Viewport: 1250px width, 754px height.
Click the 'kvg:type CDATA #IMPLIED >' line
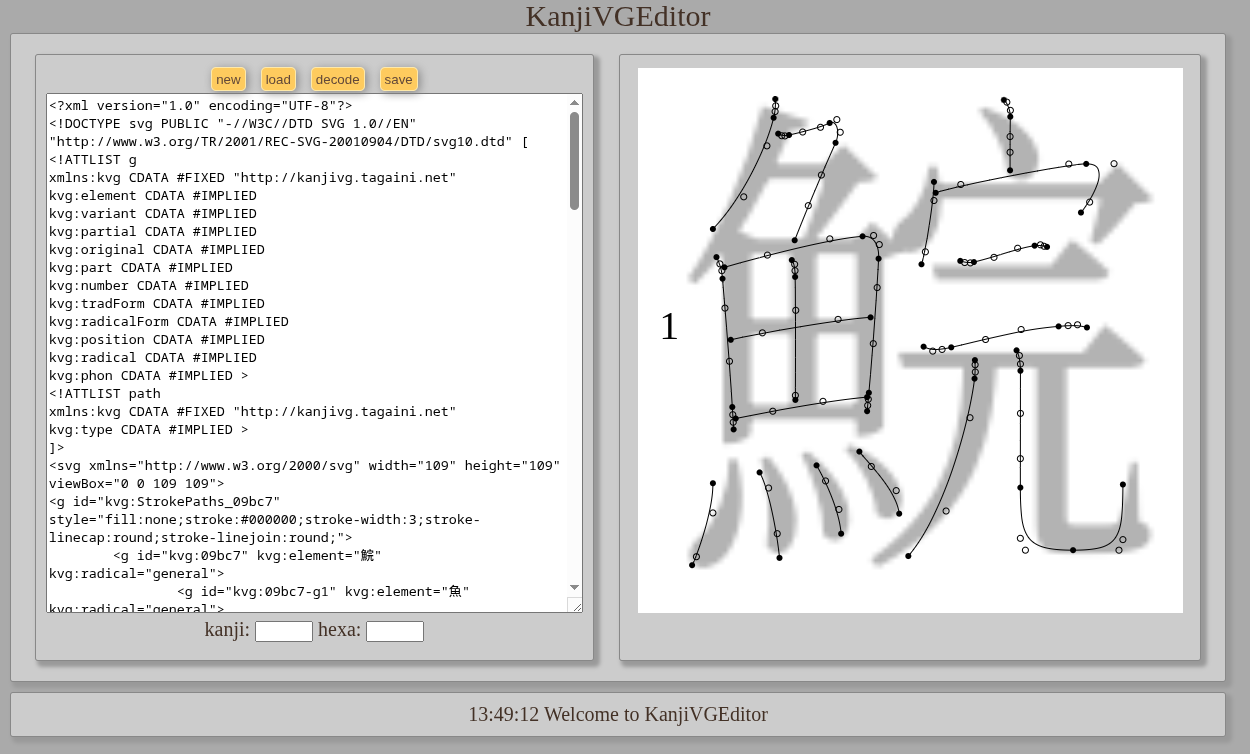coord(149,429)
